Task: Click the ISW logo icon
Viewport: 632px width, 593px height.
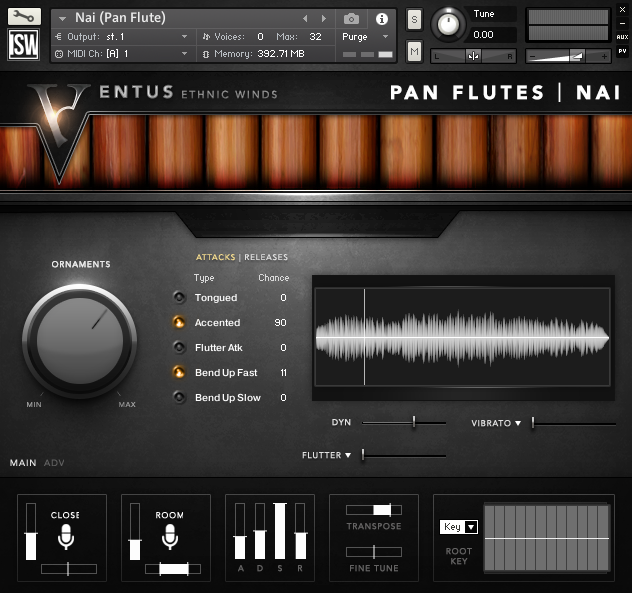Action: (x=24, y=45)
